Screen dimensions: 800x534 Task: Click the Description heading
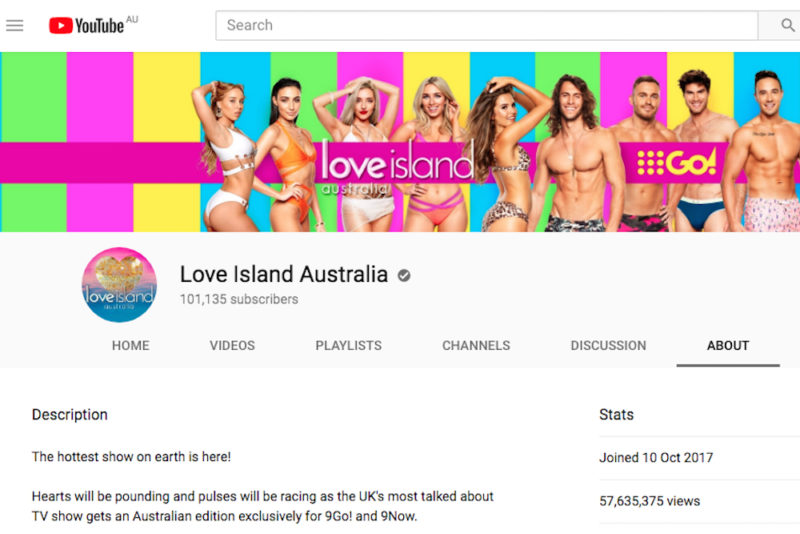pyautogui.click(x=70, y=414)
